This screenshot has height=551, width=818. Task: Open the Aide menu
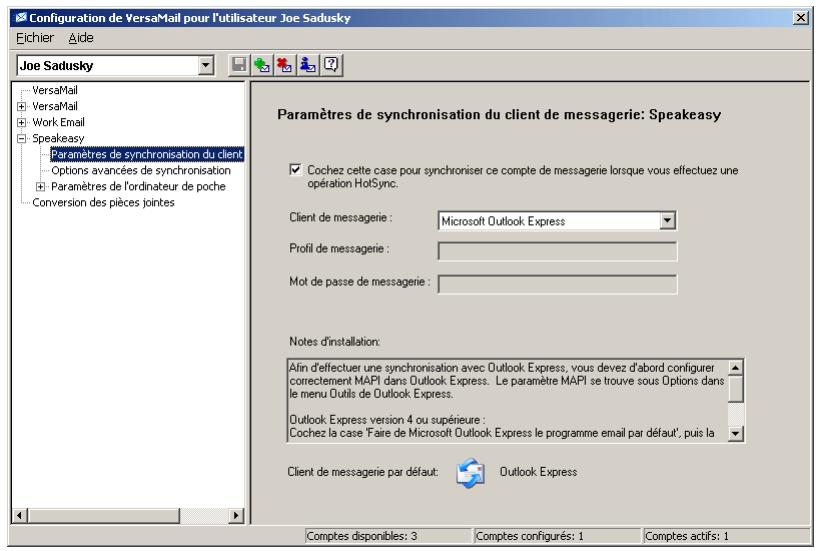pos(81,38)
